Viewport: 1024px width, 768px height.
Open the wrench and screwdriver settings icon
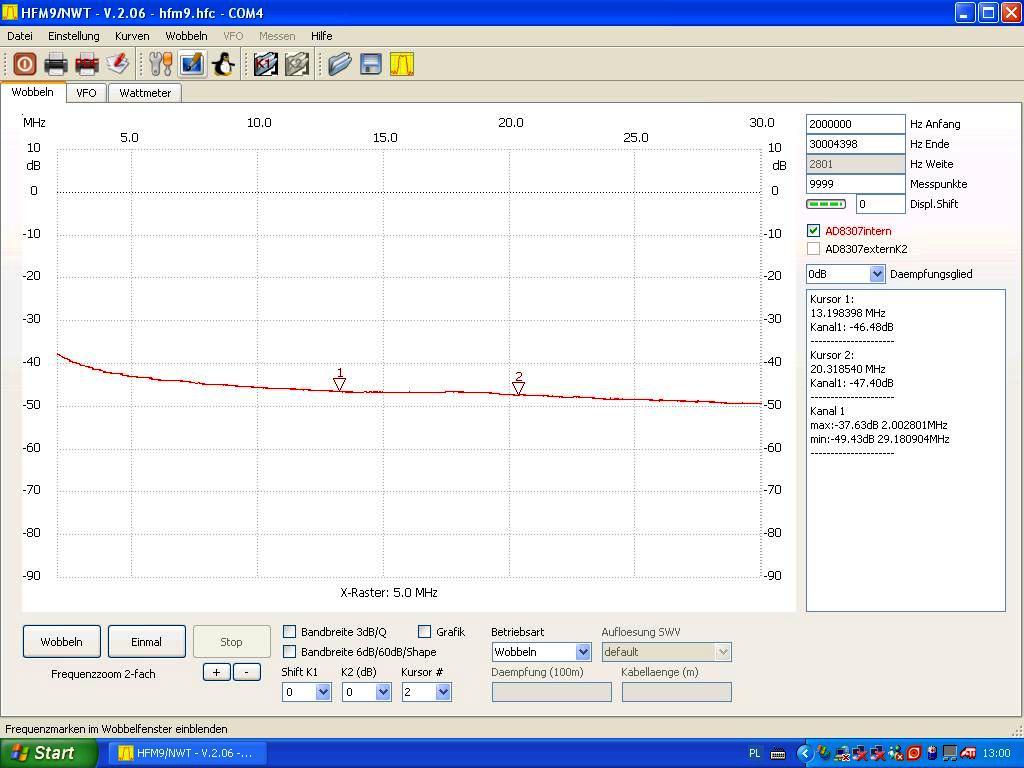(161, 64)
